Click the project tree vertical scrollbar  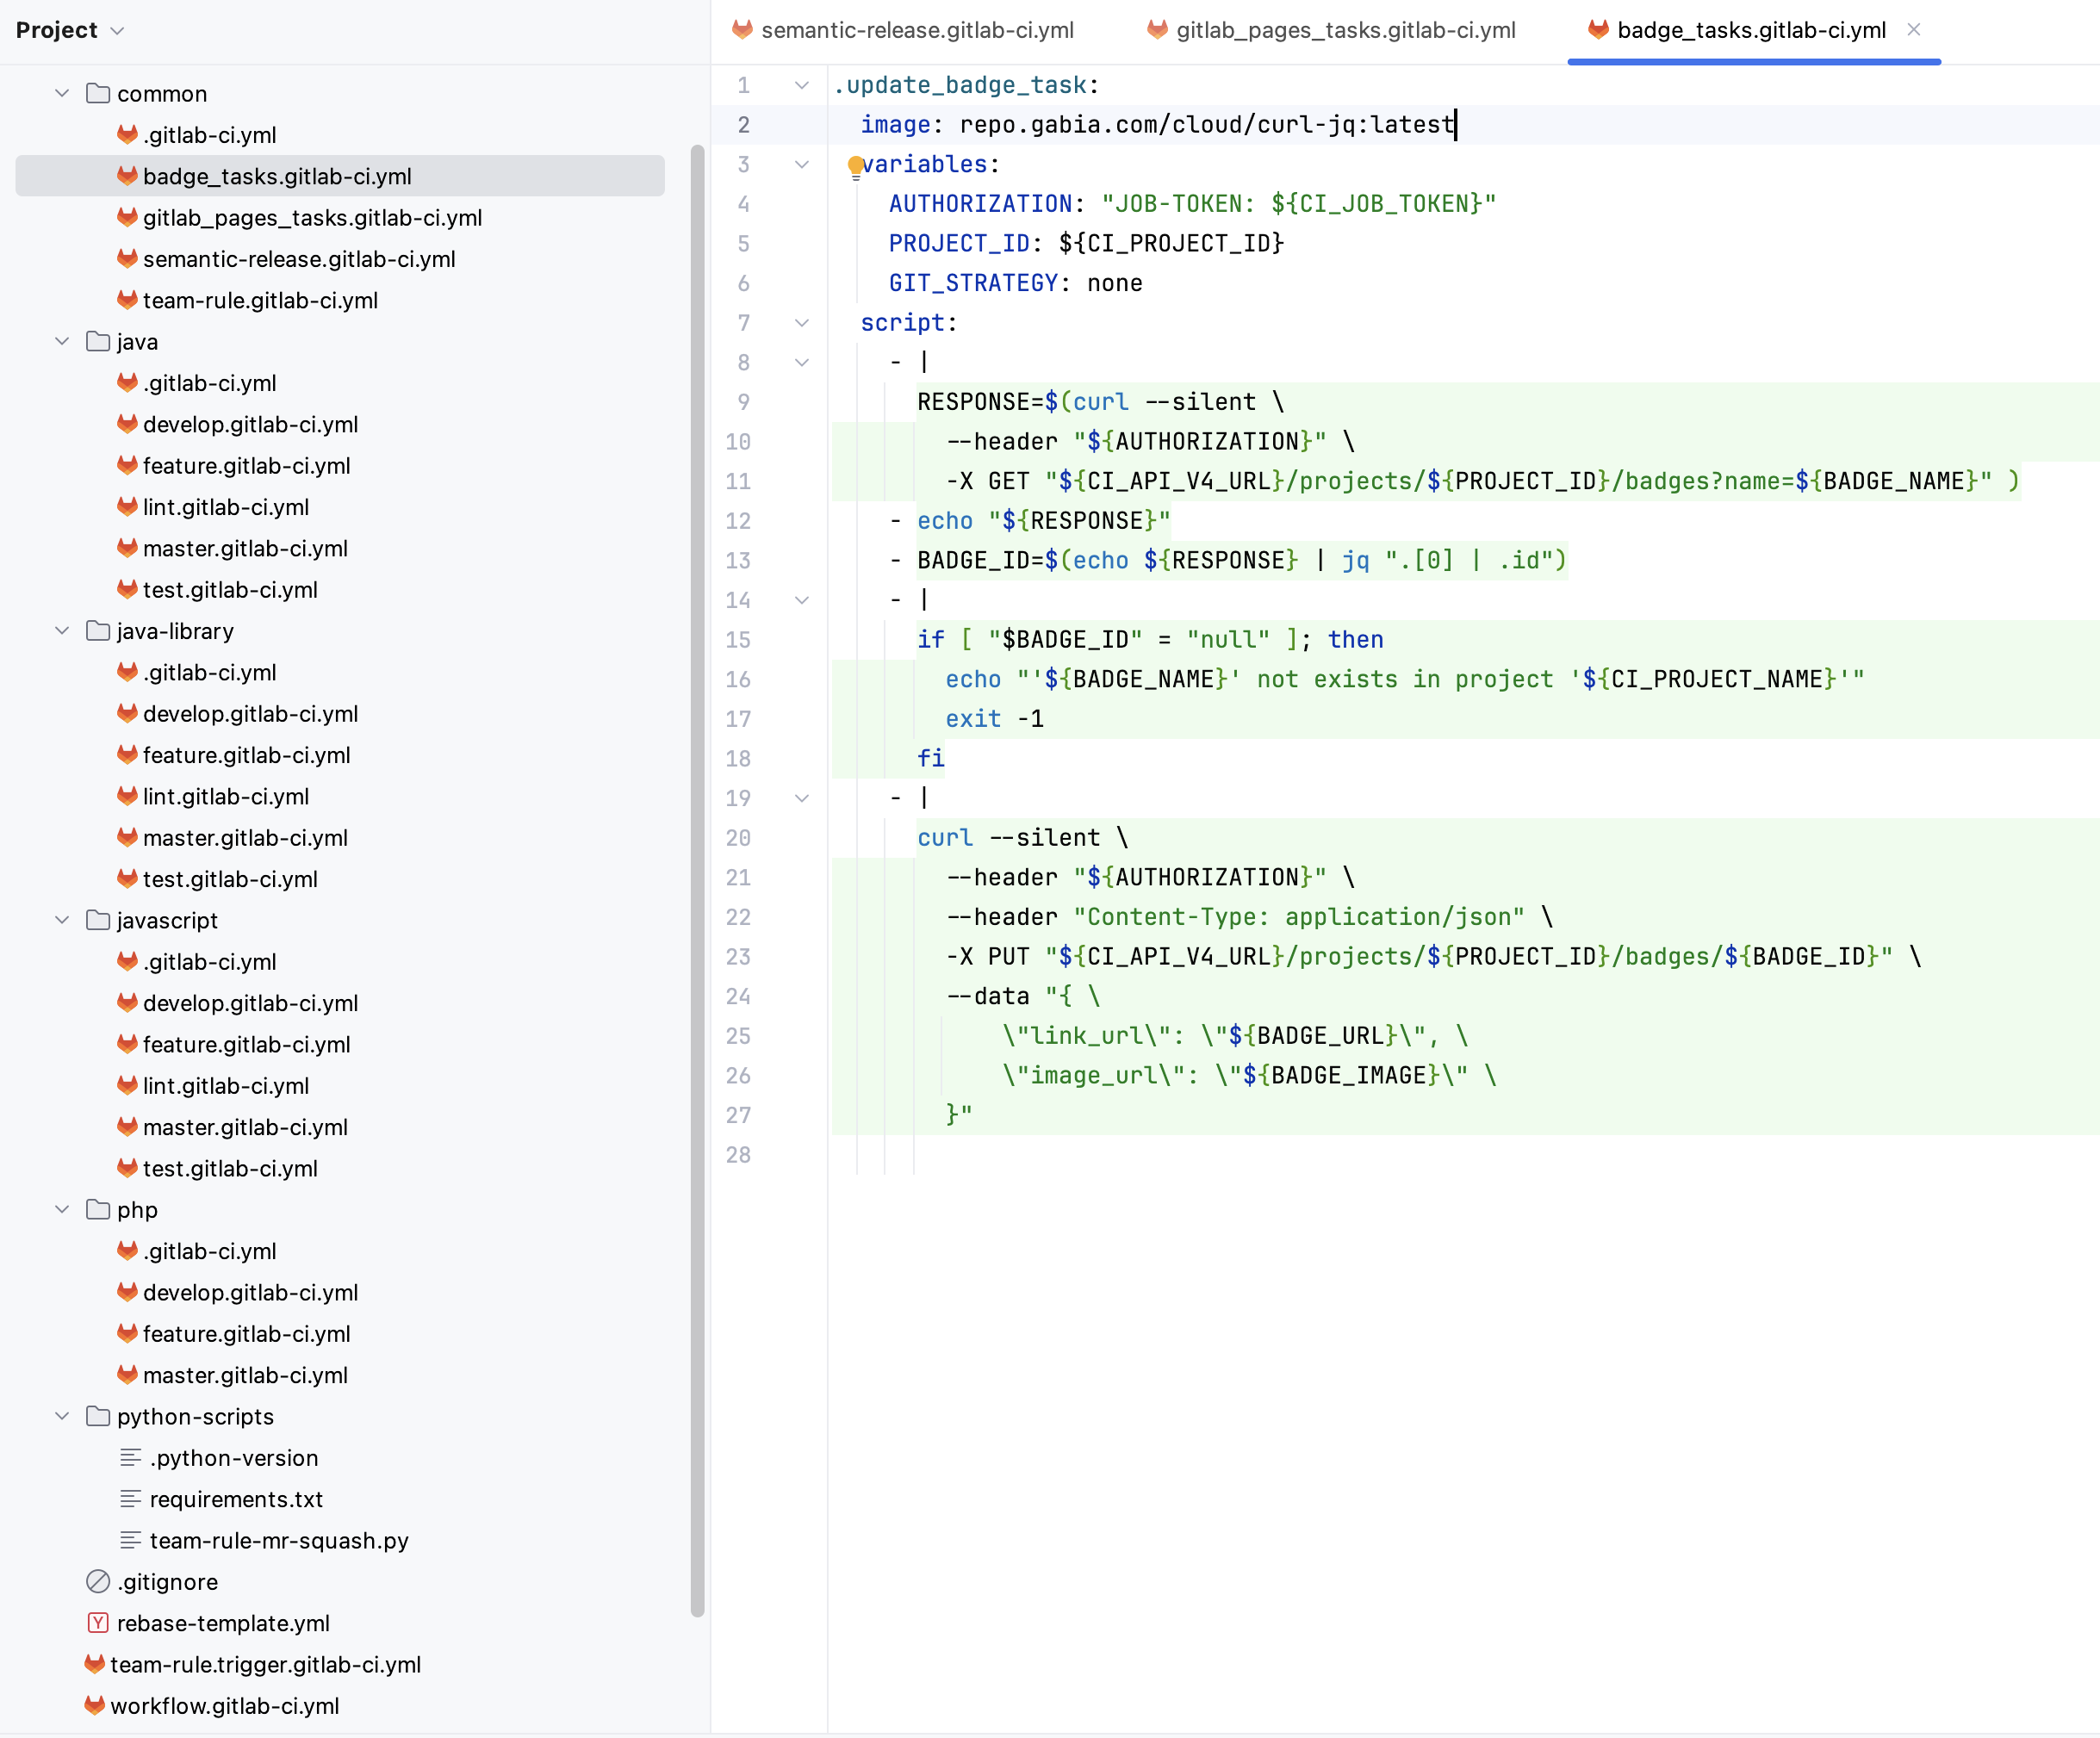pos(697,880)
